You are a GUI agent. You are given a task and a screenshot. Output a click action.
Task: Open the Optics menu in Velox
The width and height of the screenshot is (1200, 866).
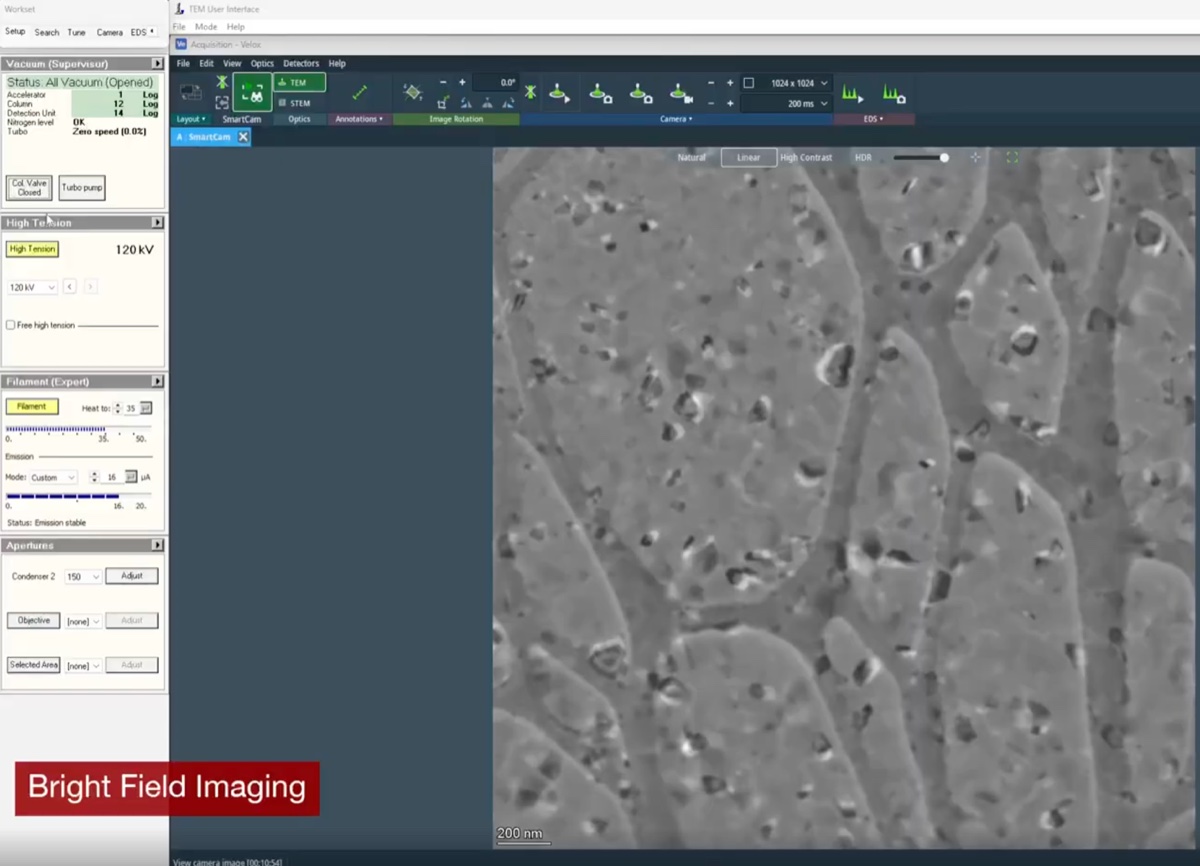coord(262,63)
